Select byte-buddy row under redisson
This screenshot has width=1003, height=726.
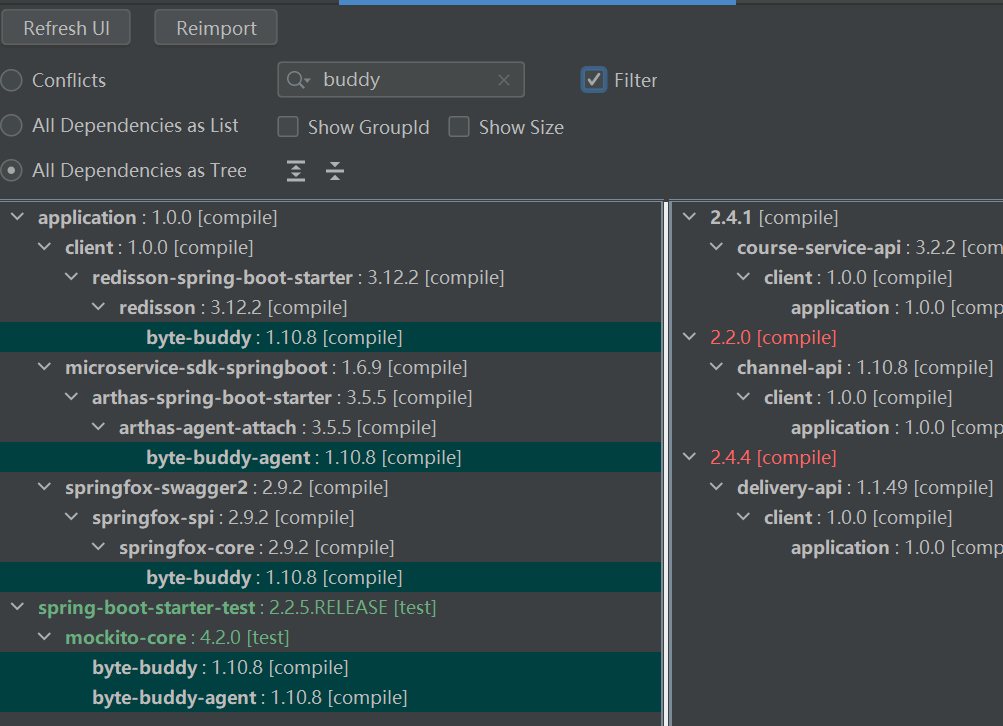coord(330,337)
